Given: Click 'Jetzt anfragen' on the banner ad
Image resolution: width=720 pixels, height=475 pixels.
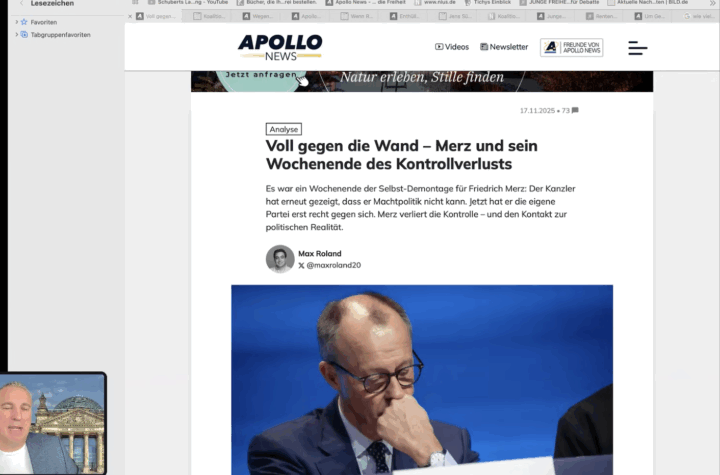Looking at the screenshot, I should point(261,76).
